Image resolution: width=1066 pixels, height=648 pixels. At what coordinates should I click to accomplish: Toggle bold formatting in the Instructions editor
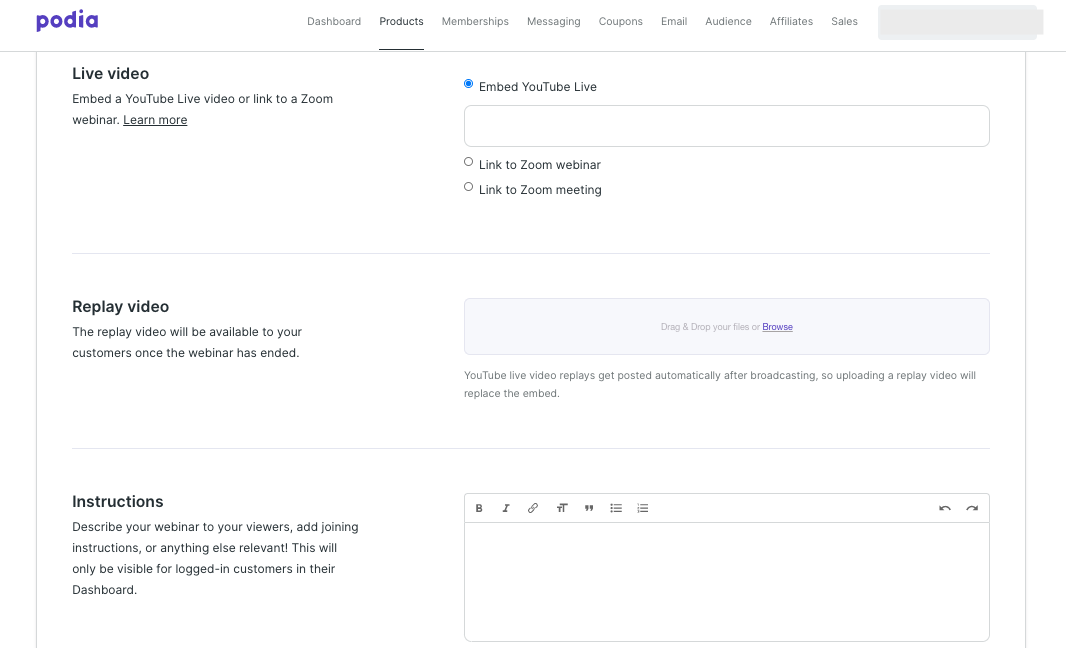479,508
